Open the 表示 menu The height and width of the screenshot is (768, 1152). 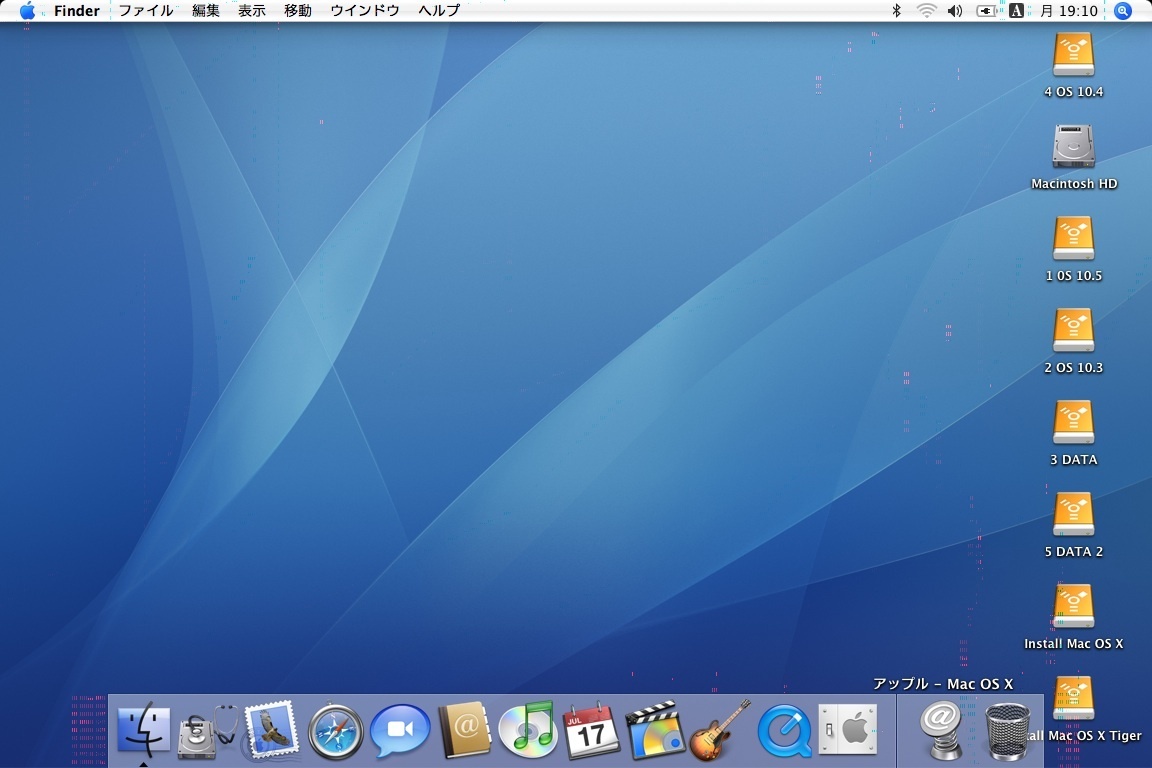[251, 10]
